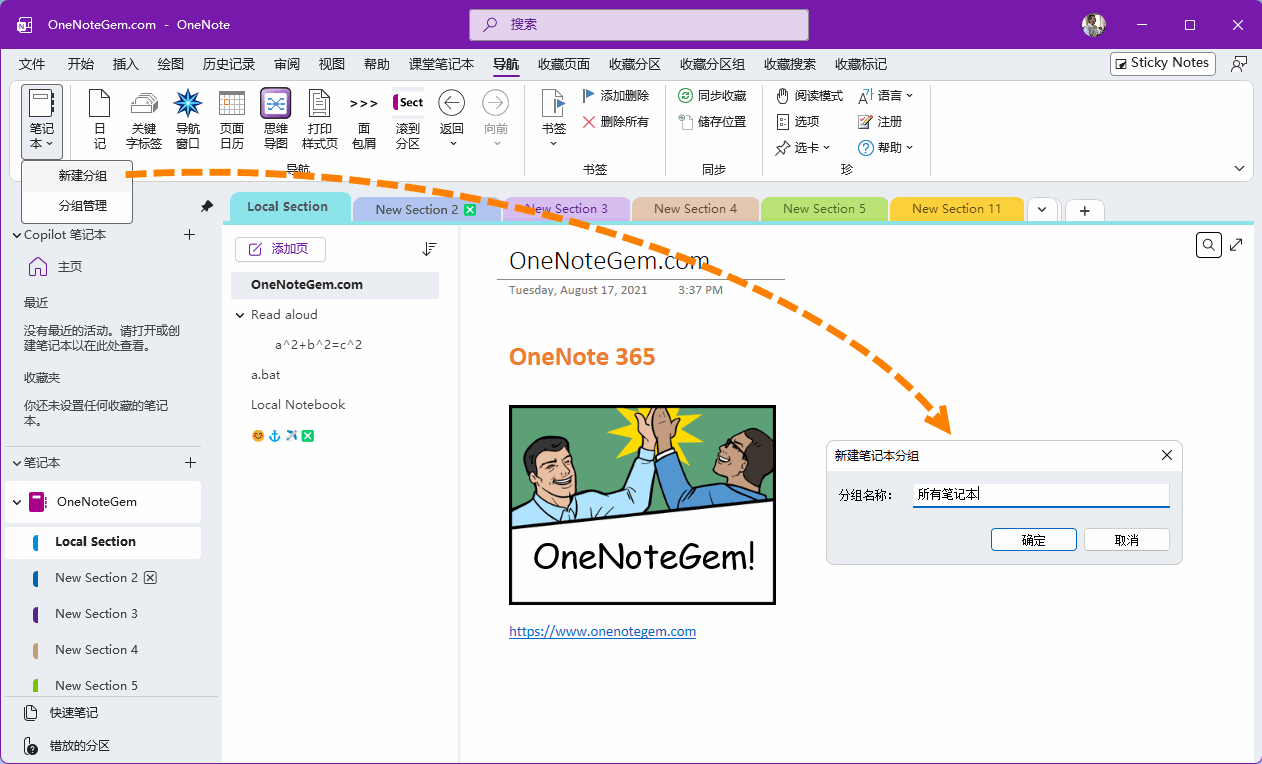Select 新建分组 menu item

pos(78,177)
